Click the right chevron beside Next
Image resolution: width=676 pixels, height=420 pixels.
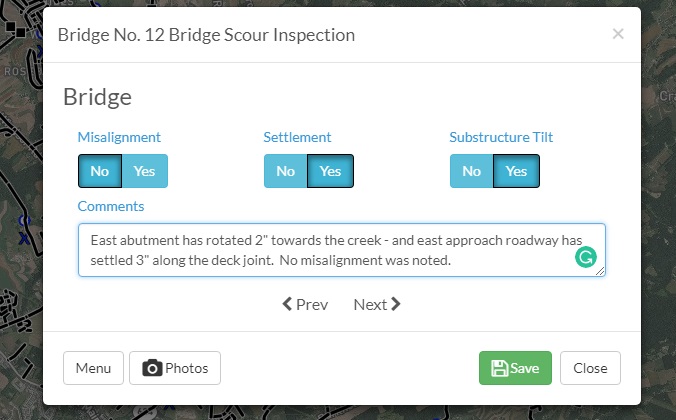pos(396,304)
